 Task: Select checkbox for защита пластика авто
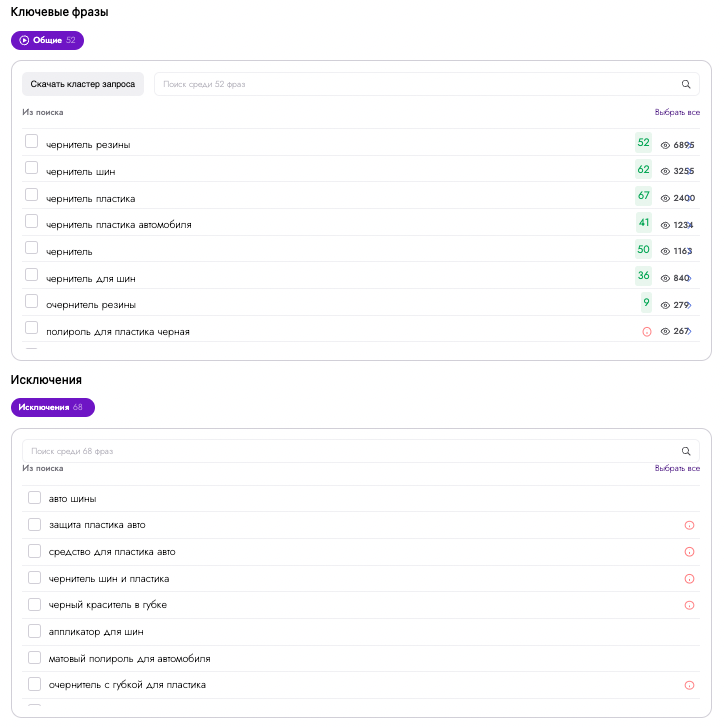(x=34, y=524)
